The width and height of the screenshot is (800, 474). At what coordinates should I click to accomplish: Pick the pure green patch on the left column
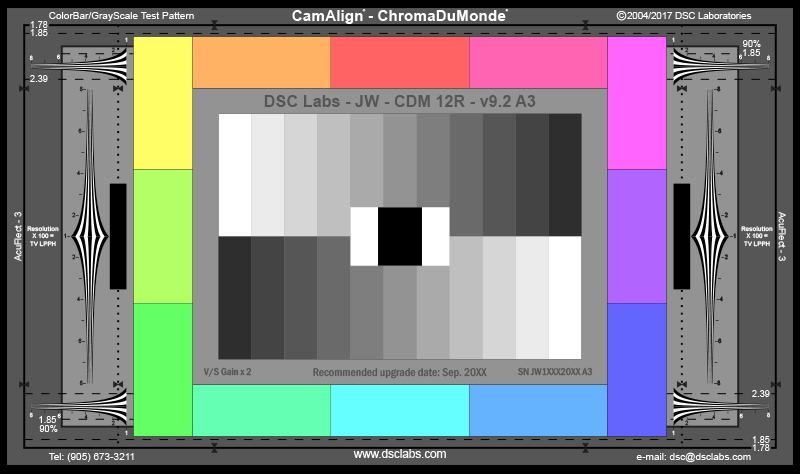[x=163, y=370]
